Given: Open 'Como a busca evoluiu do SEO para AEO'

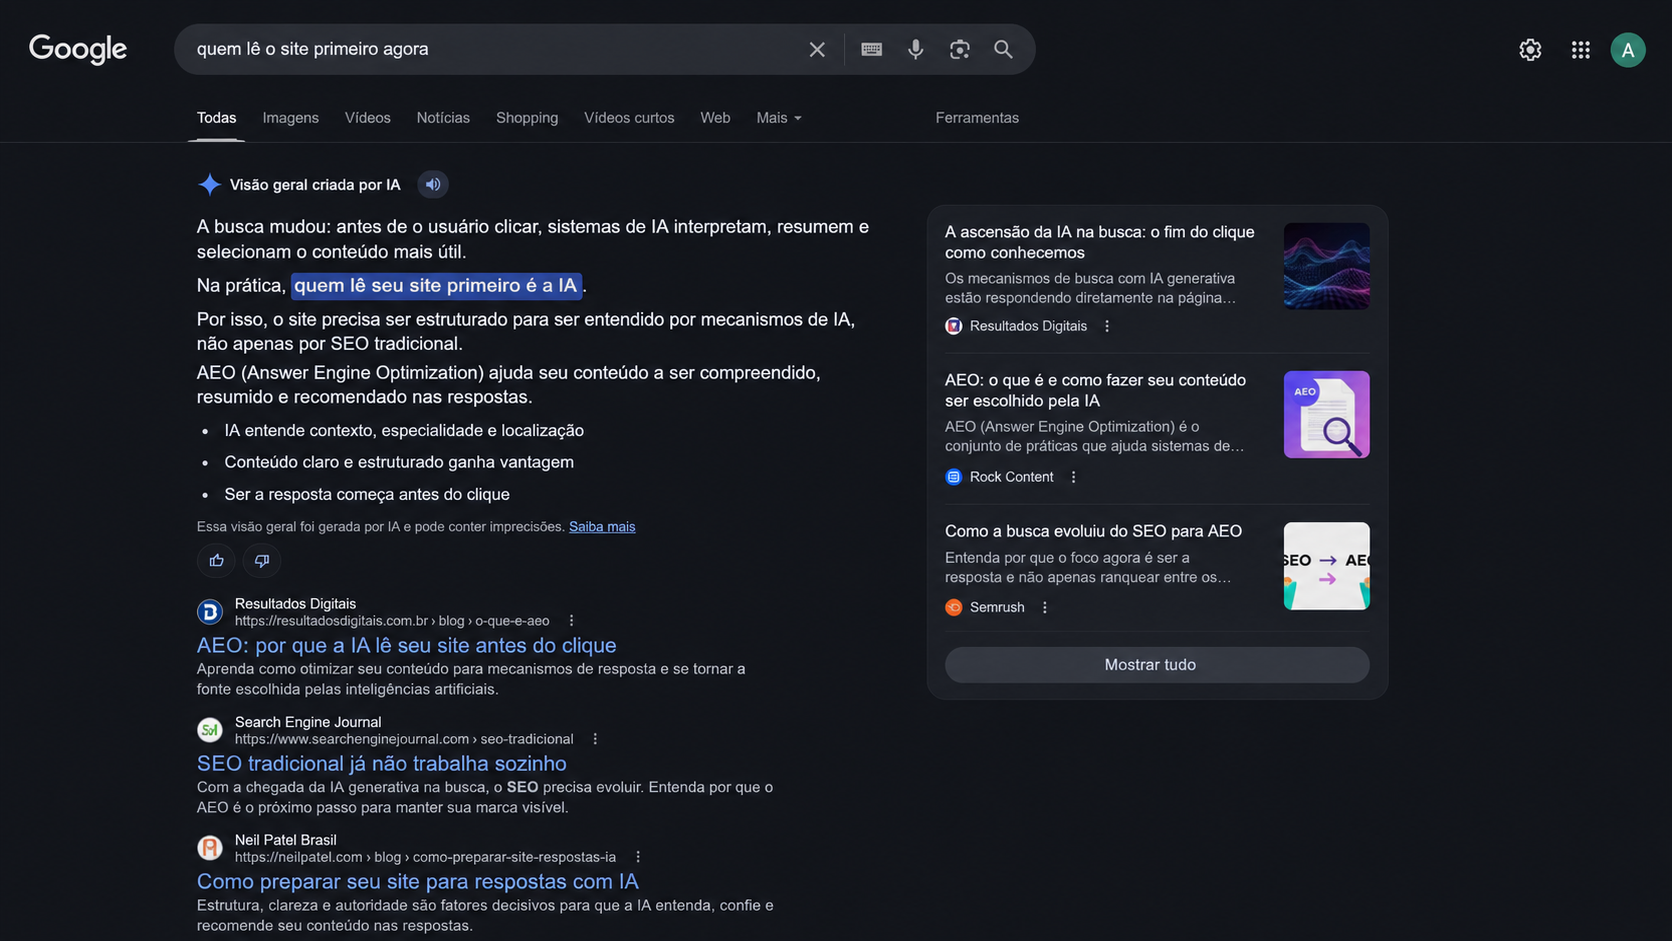Looking at the screenshot, I should (x=1093, y=531).
